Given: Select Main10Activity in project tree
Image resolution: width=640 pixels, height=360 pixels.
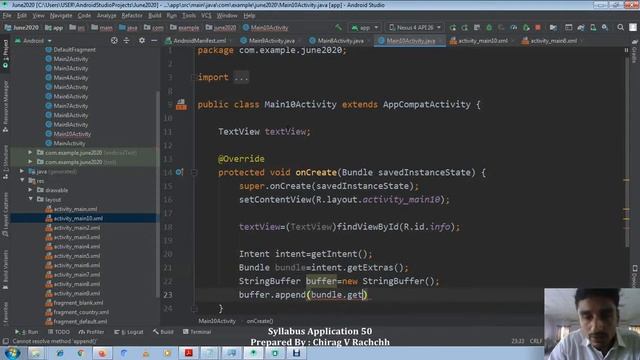Looking at the screenshot, I should tap(72, 134).
